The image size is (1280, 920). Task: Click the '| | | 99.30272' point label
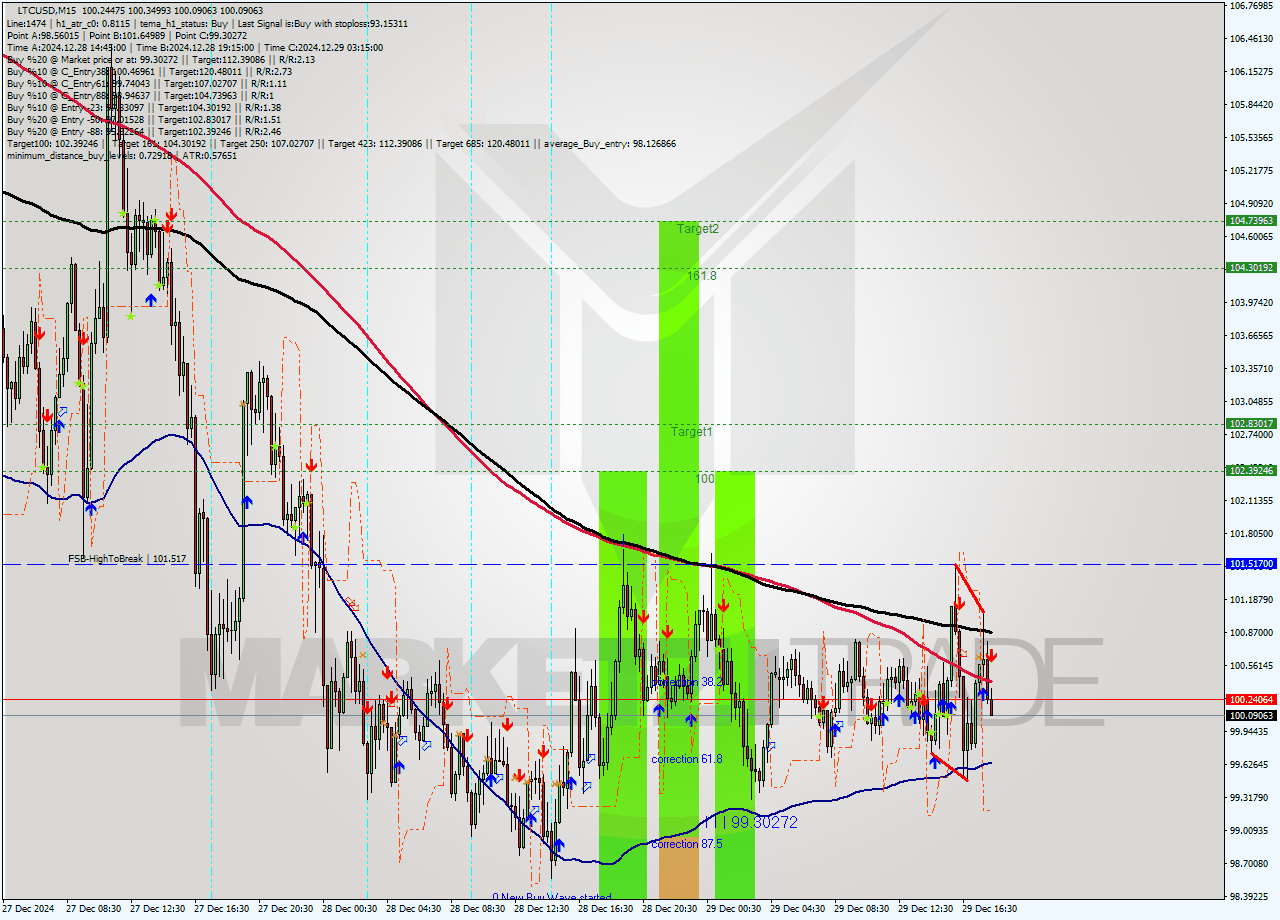[x=750, y=822]
